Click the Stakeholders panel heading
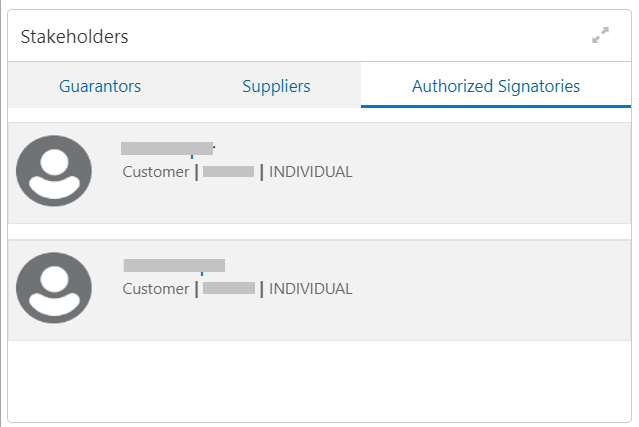The image size is (639, 427). pyautogui.click(x=75, y=37)
